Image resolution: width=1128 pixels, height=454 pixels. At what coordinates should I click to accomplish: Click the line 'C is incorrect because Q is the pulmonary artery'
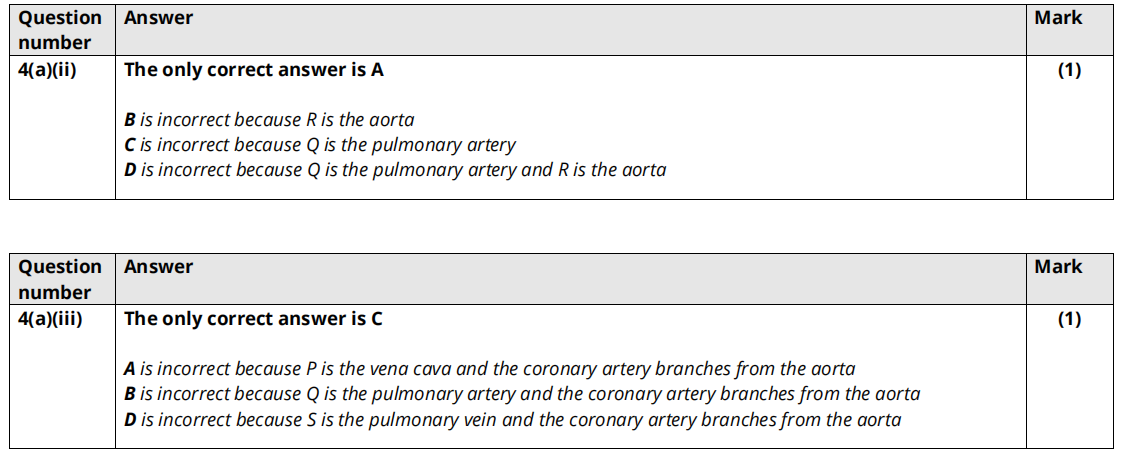point(320,145)
